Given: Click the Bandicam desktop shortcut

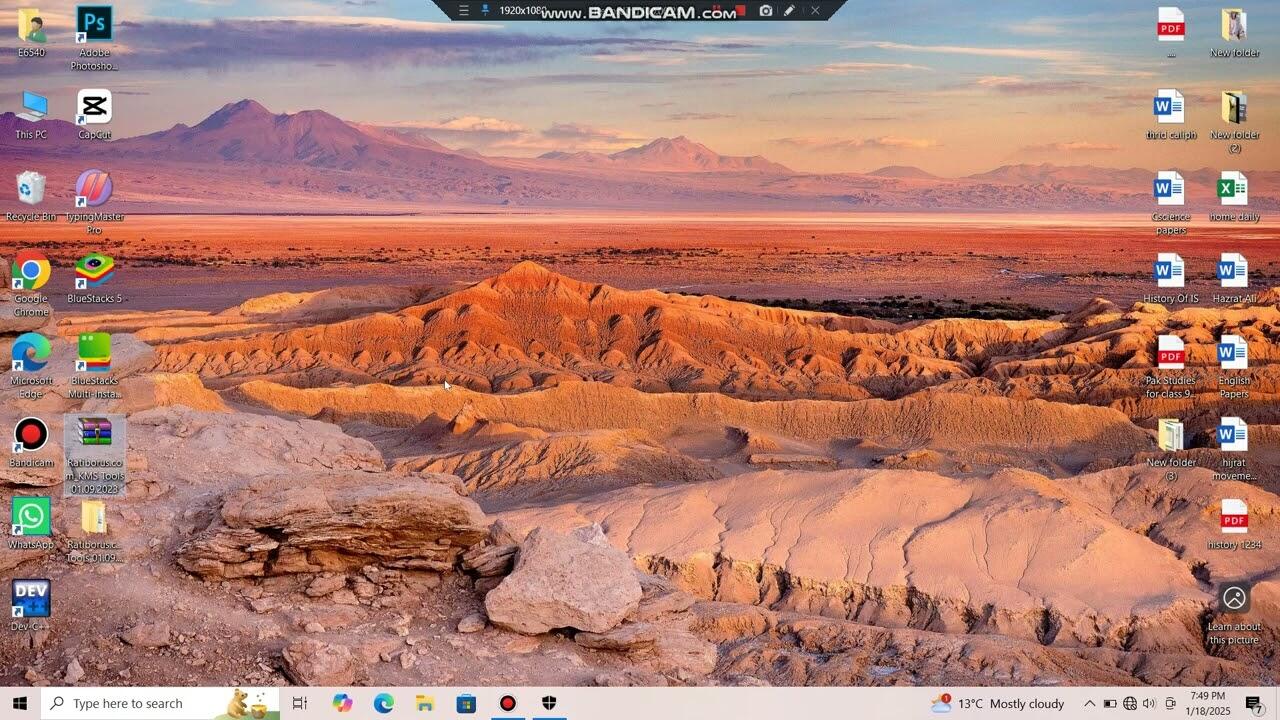Looking at the screenshot, I should [x=31, y=436].
